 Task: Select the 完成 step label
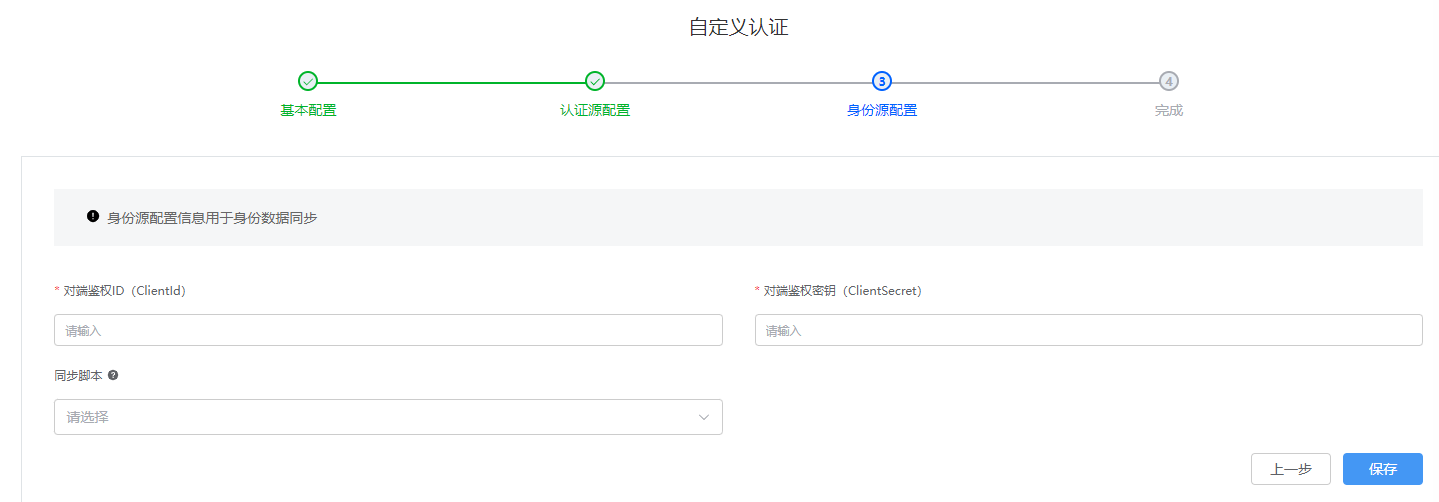point(1169,110)
